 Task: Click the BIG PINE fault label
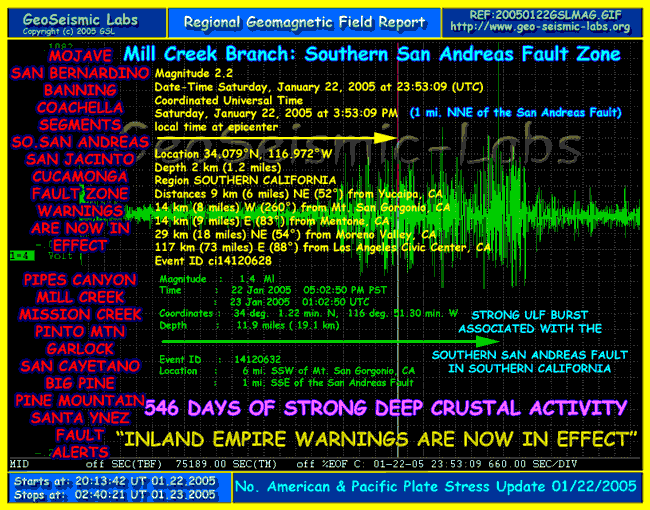tap(80, 383)
